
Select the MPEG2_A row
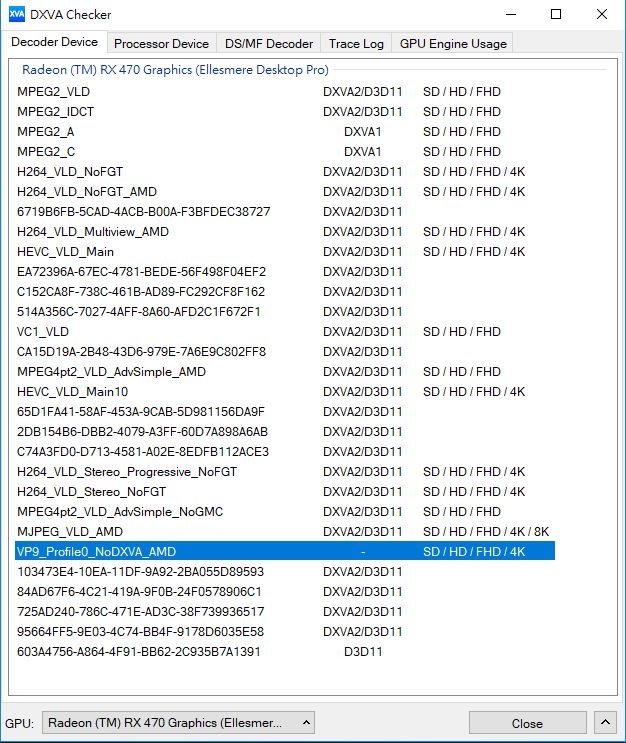click(x=285, y=132)
